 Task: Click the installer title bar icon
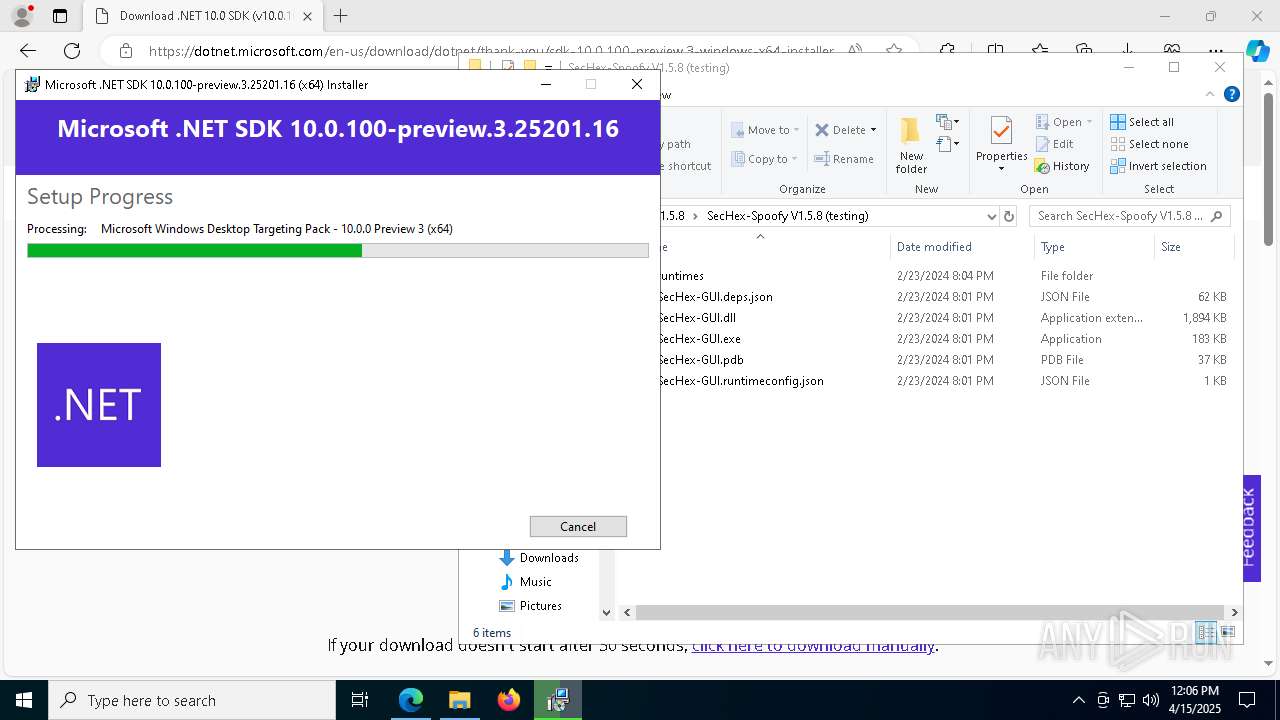pos(32,85)
